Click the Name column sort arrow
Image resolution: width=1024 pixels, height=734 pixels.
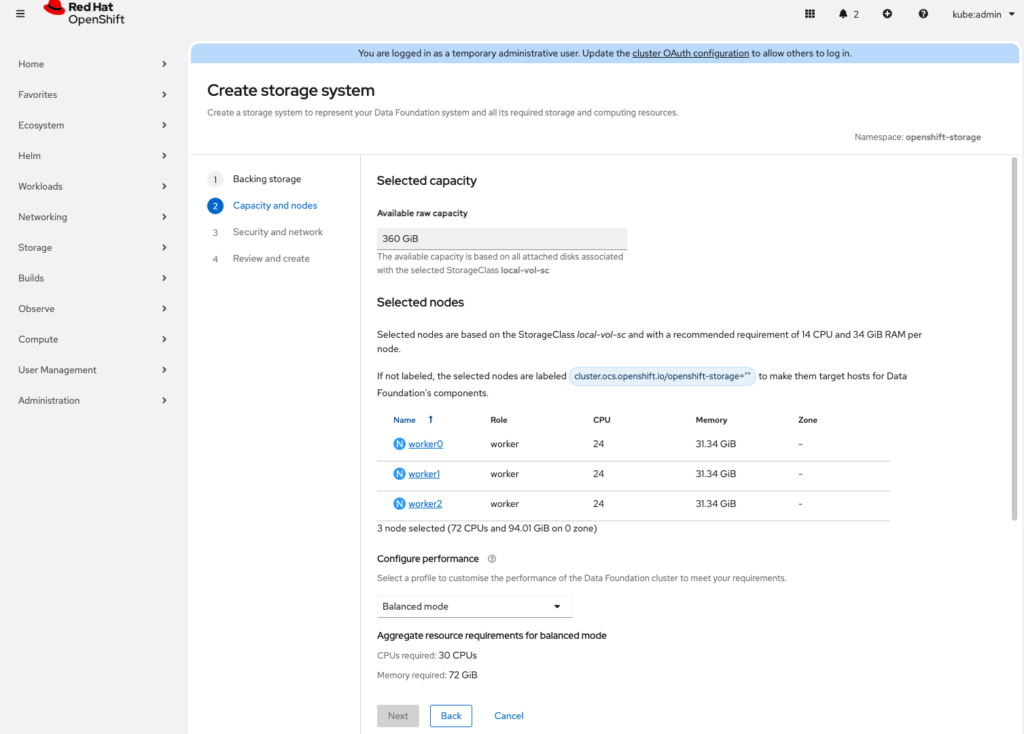click(x=431, y=420)
